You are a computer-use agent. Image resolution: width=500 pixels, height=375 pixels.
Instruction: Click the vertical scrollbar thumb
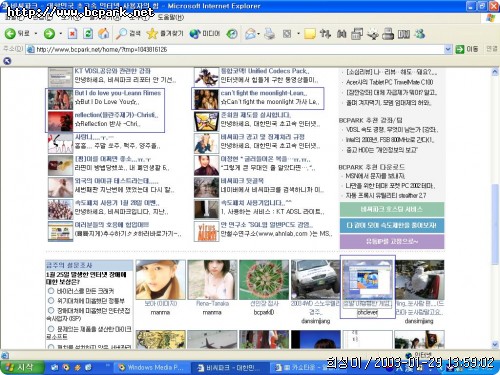495,224
